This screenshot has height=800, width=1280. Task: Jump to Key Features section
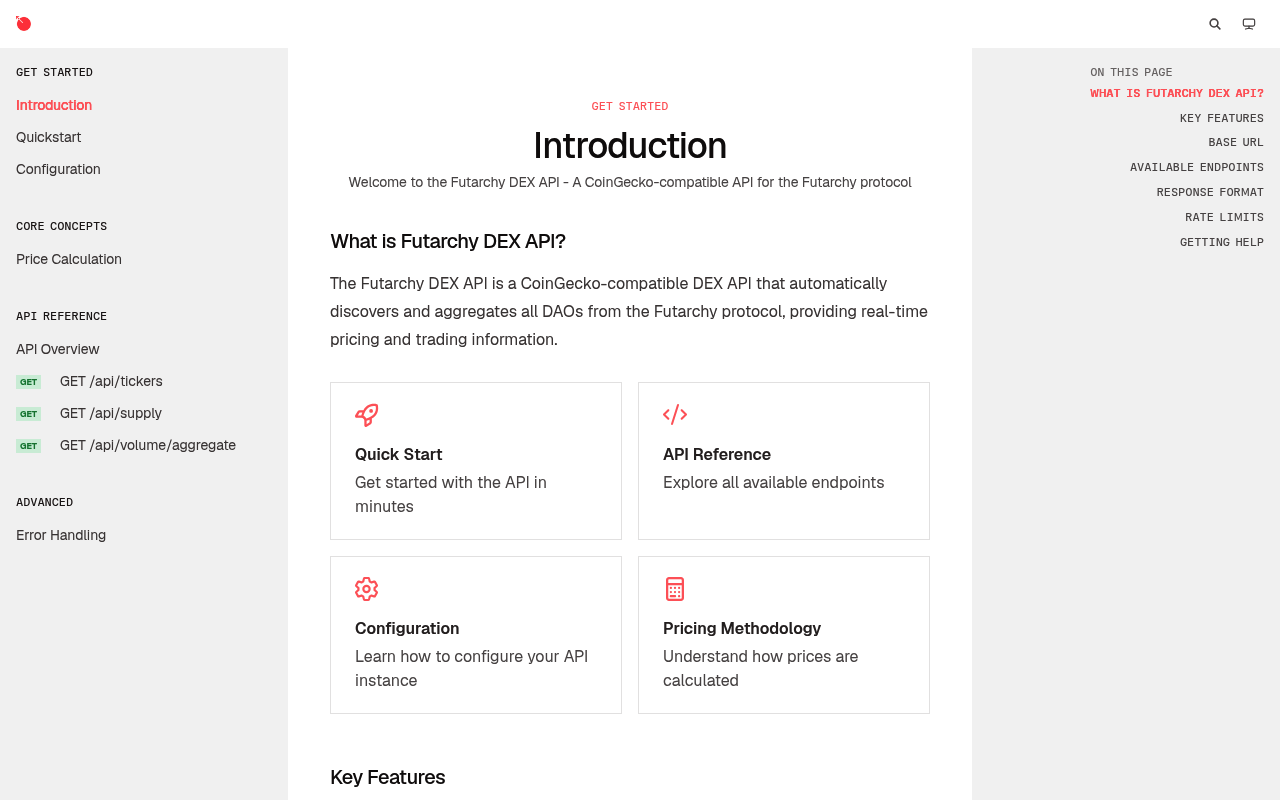tap(1221, 118)
